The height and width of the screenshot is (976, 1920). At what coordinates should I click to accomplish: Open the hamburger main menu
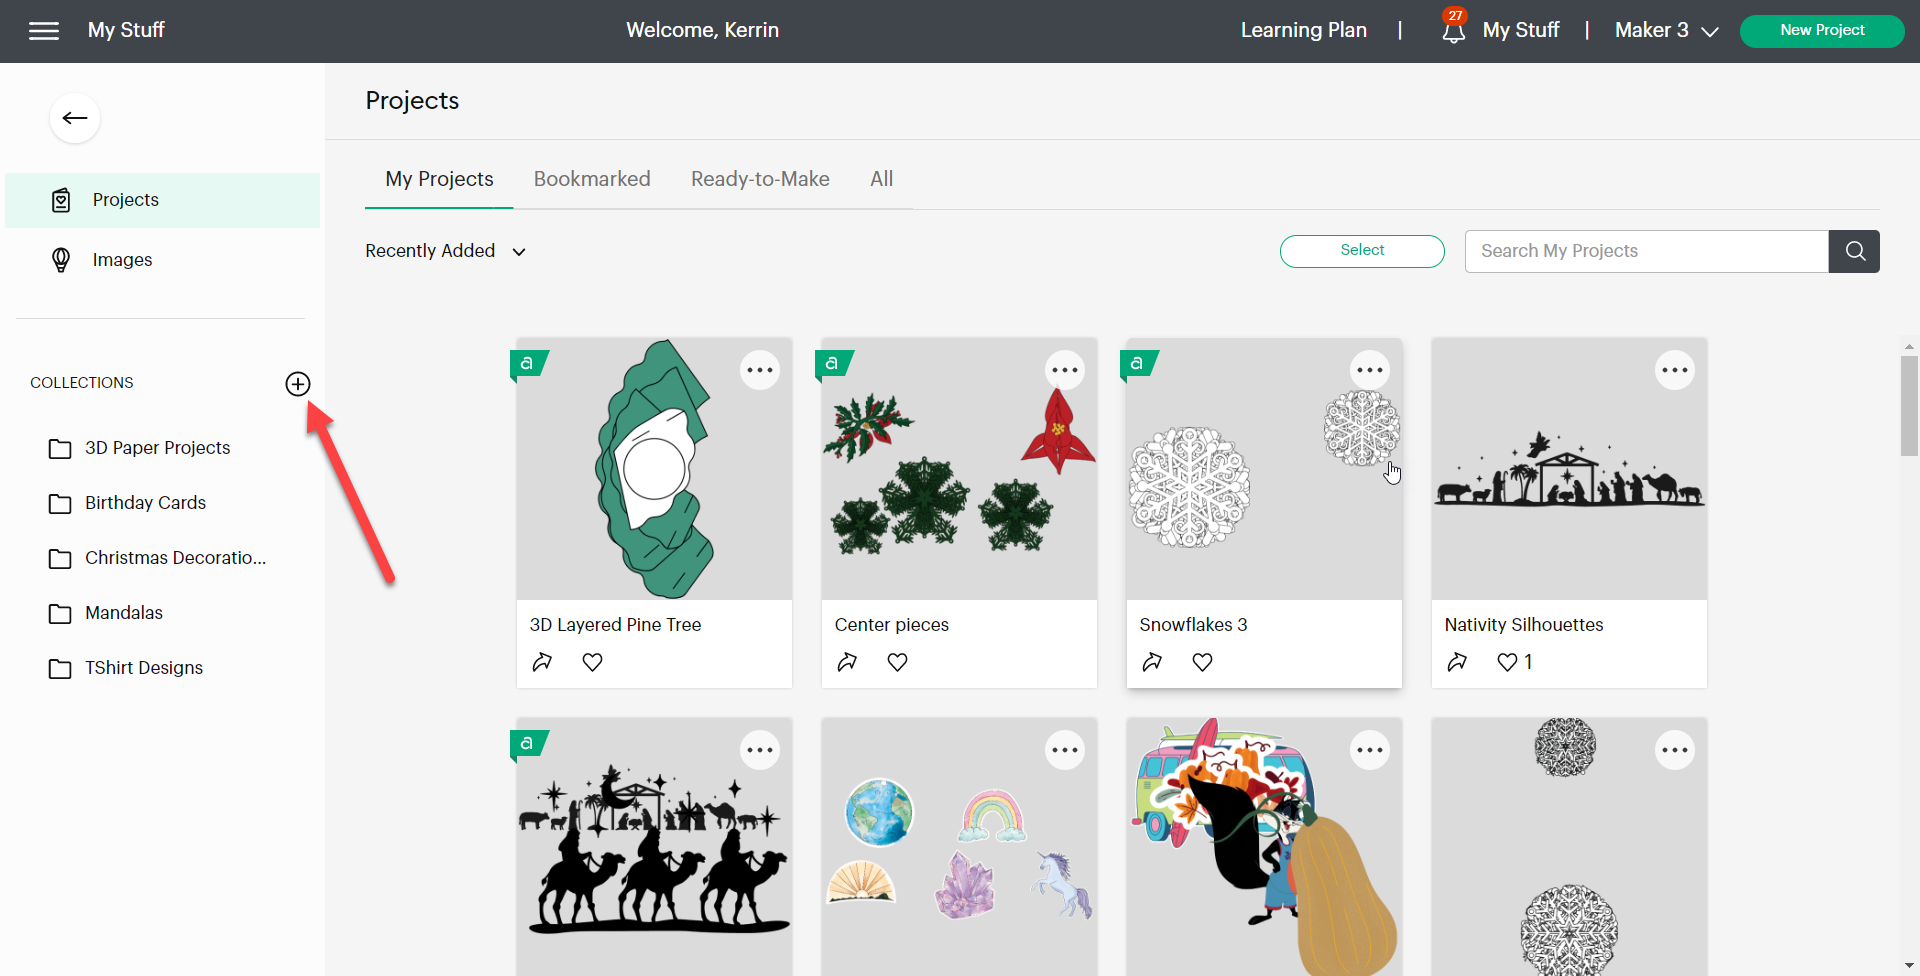click(x=44, y=31)
